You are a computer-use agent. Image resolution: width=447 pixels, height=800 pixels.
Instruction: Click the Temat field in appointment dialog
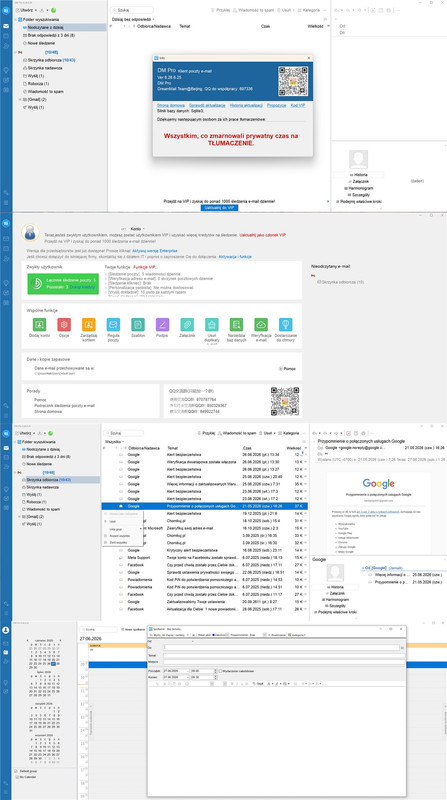click(x=284, y=656)
